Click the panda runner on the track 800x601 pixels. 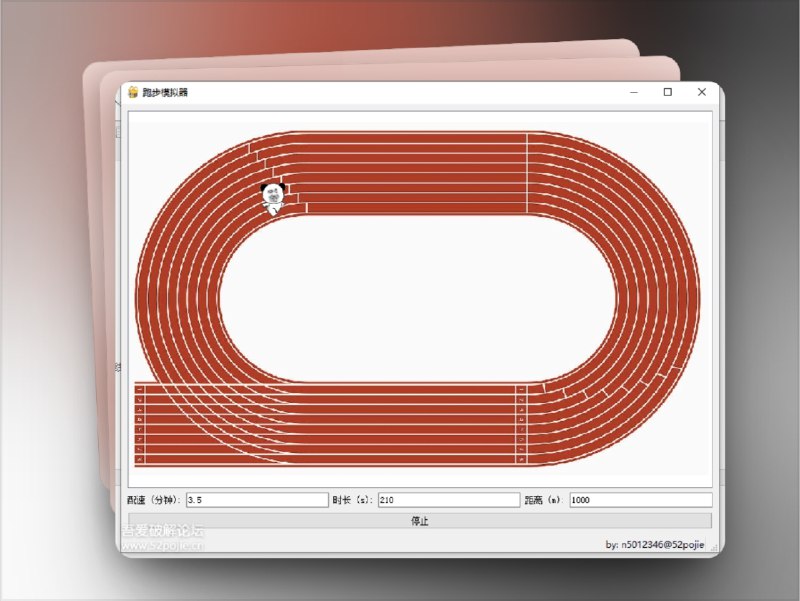(272, 197)
